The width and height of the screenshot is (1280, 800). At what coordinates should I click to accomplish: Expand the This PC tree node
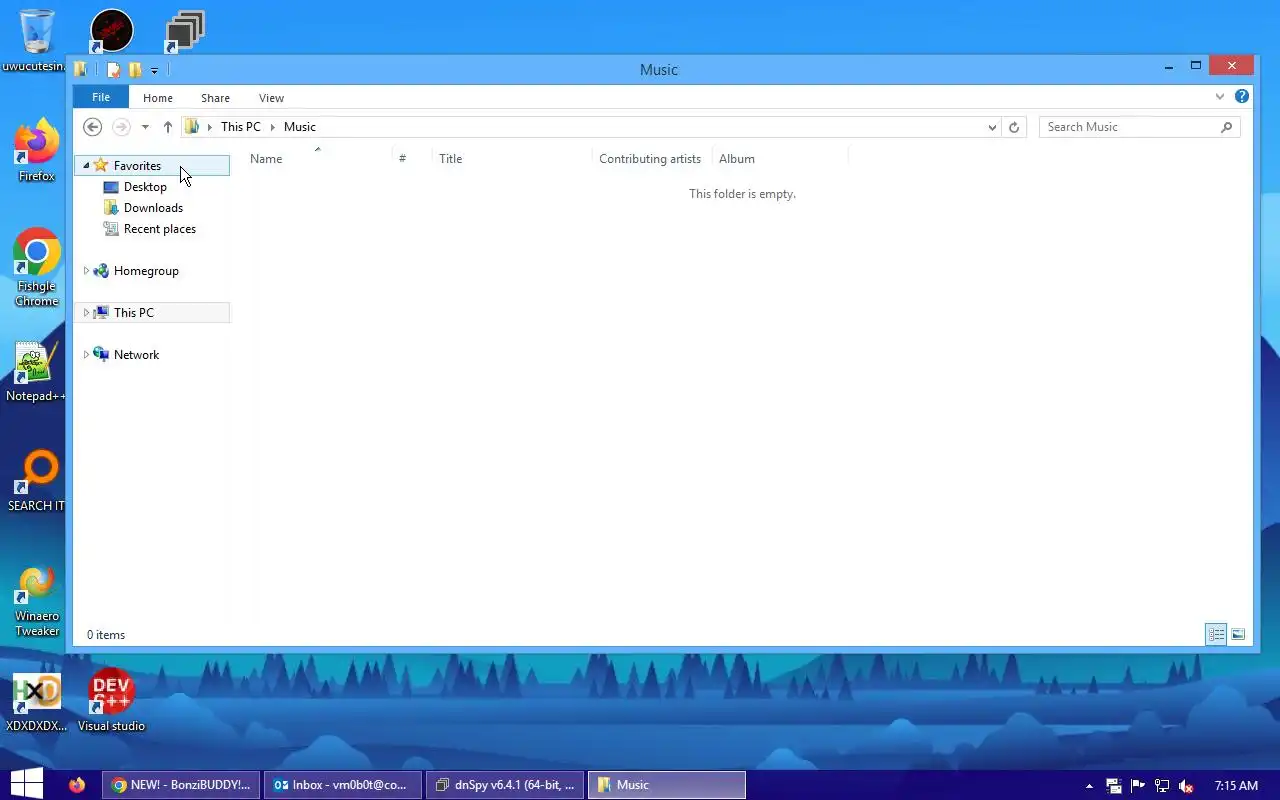(86, 313)
